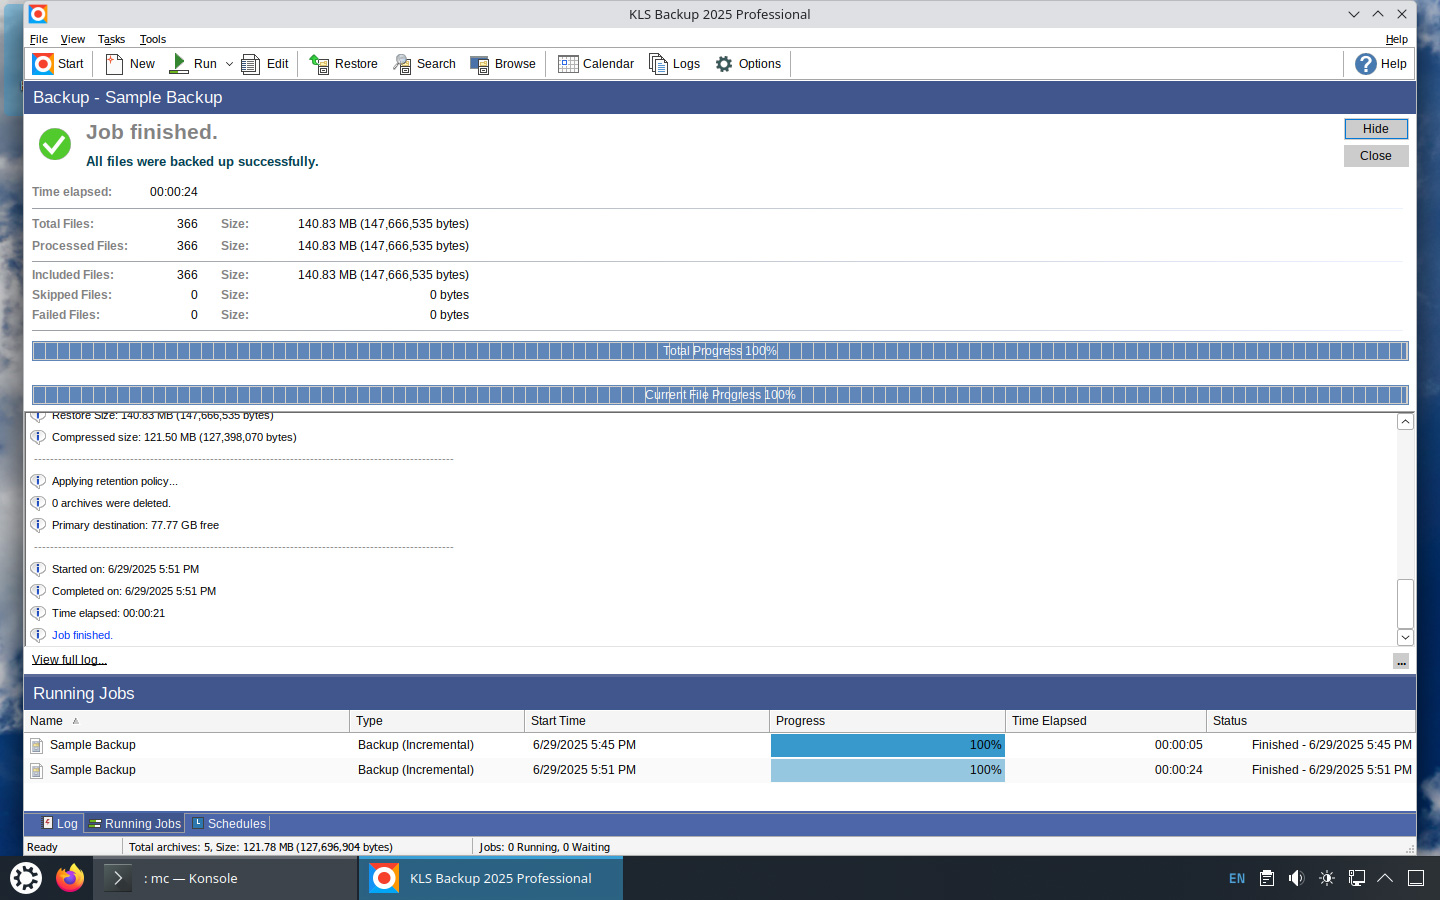Click info icon beside Compressed size line
The height and width of the screenshot is (900, 1440).
click(x=38, y=437)
